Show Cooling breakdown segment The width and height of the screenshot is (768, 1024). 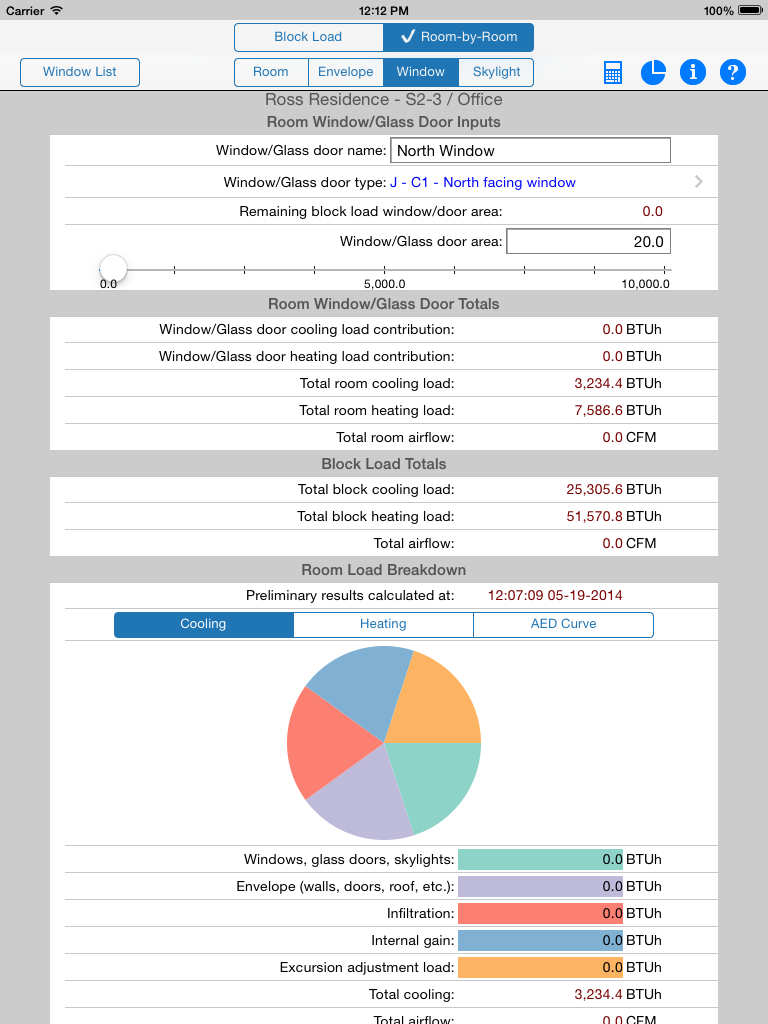pyautogui.click(x=204, y=624)
